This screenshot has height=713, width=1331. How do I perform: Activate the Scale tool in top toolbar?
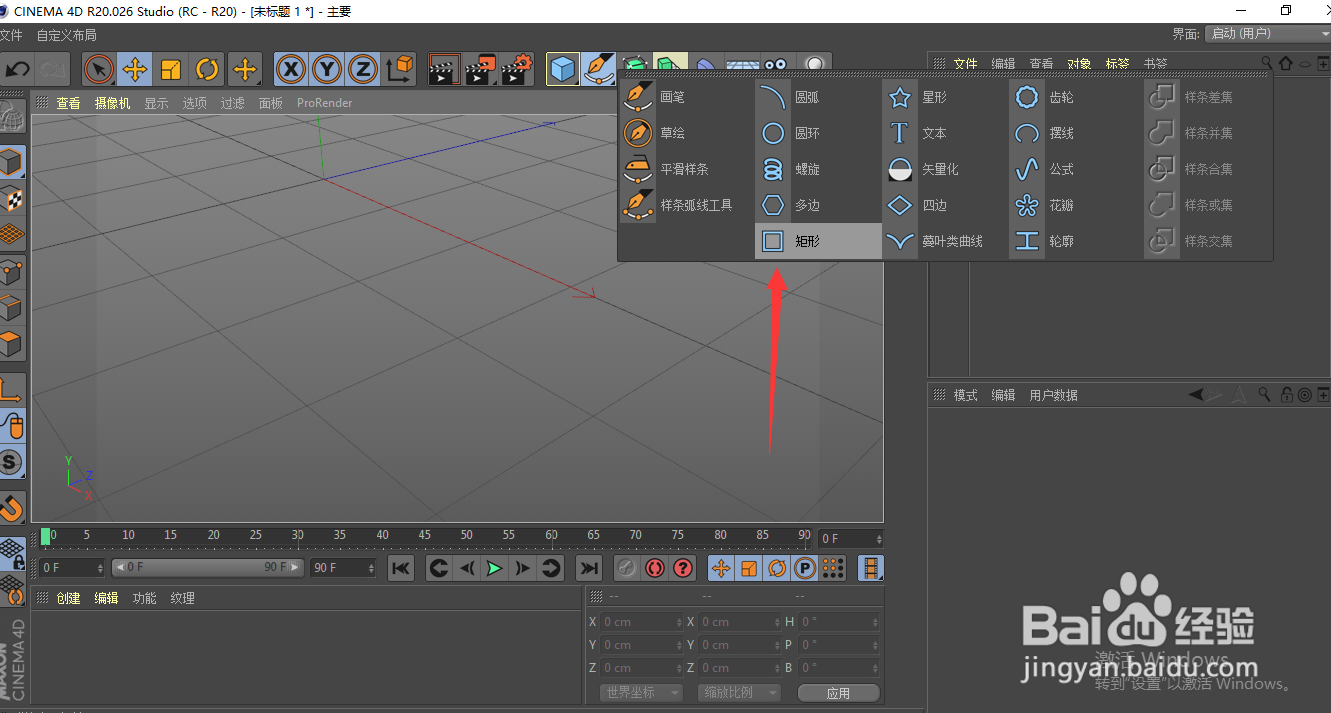click(x=171, y=69)
